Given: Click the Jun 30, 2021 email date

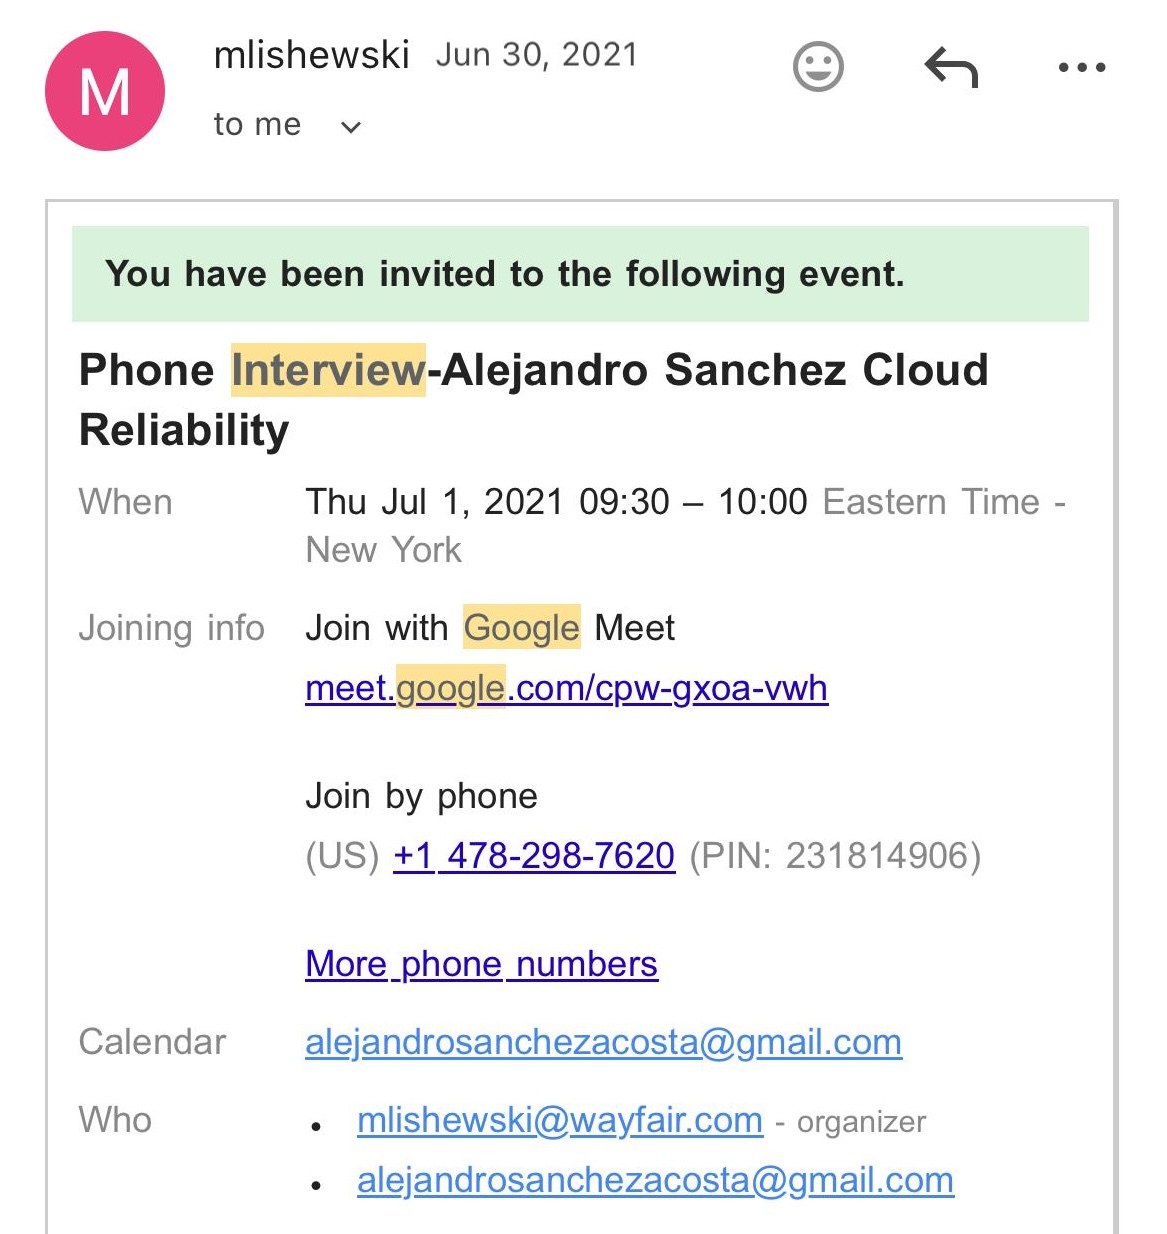Looking at the screenshot, I should (x=536, y=55).
